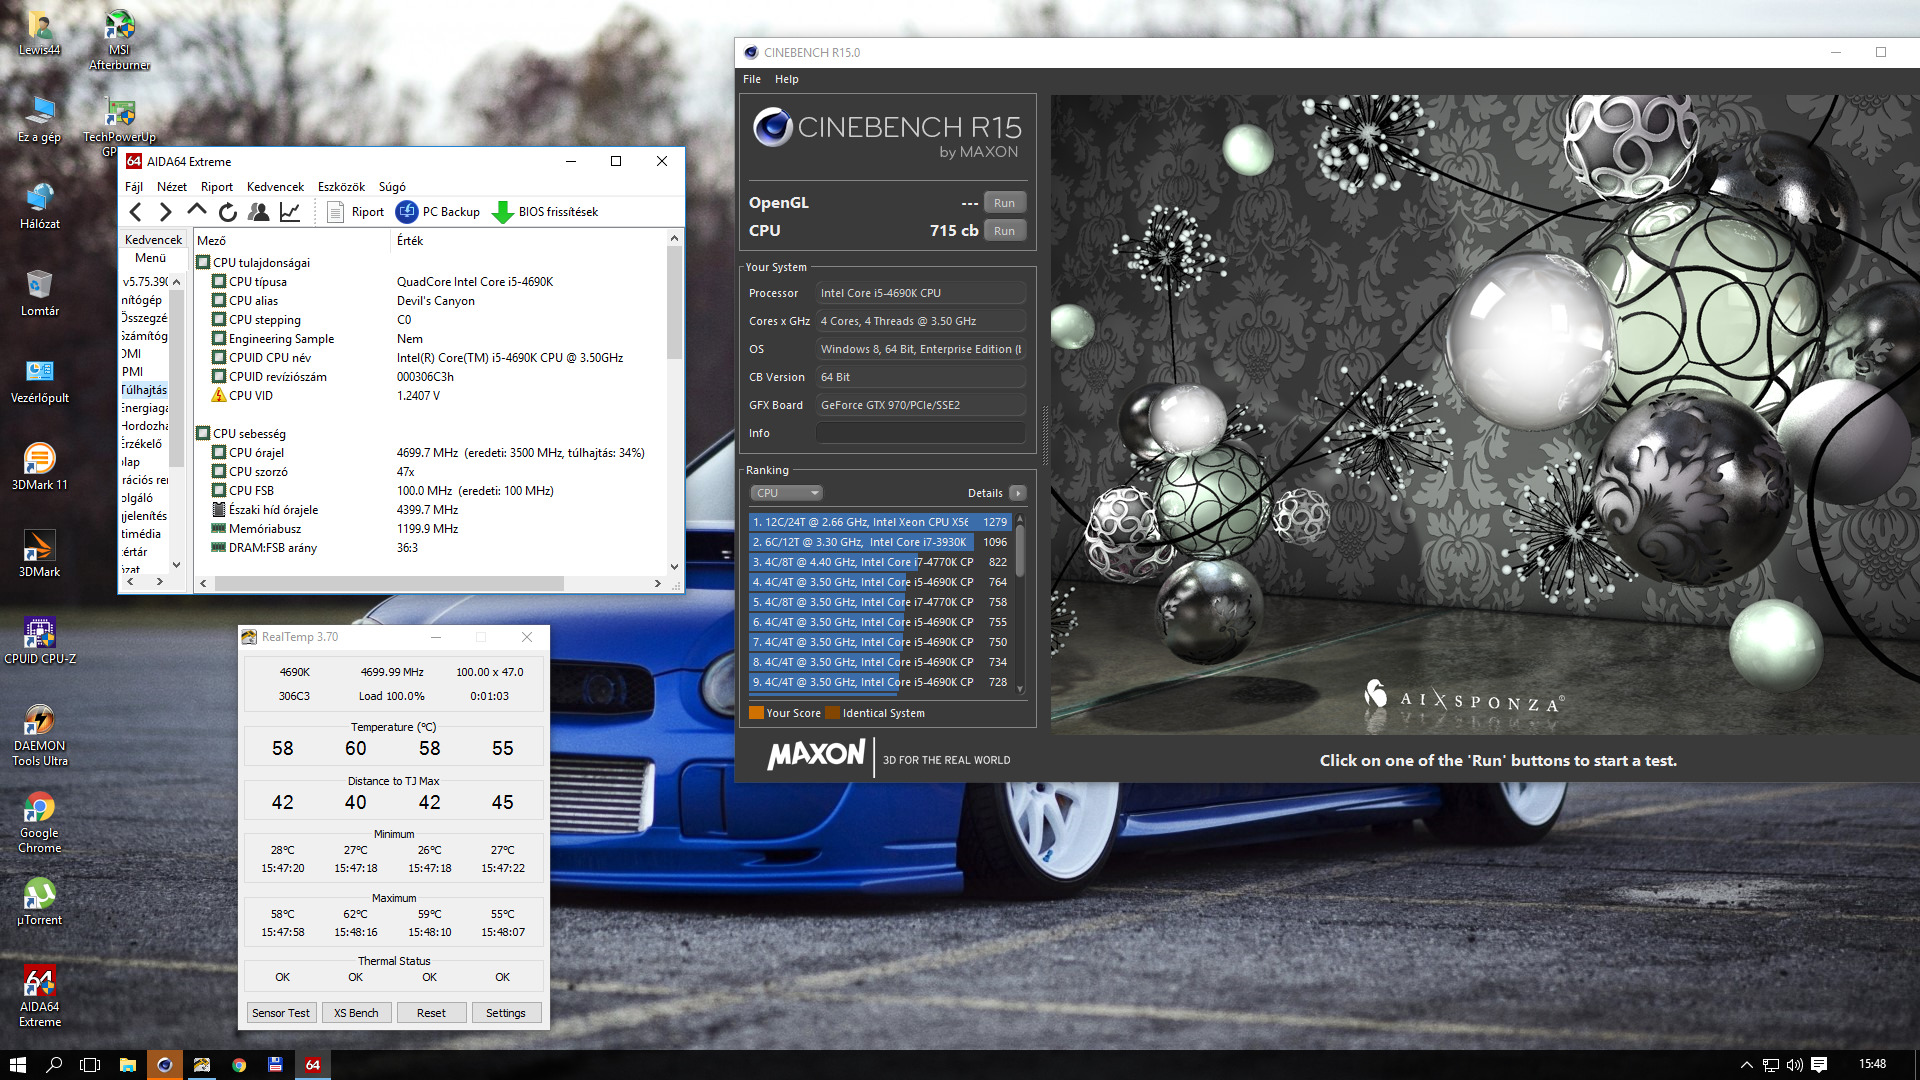Open Action Center notifications icon
The height and width of the screenshot is (1080, 1920).
coord(1819,1065)
